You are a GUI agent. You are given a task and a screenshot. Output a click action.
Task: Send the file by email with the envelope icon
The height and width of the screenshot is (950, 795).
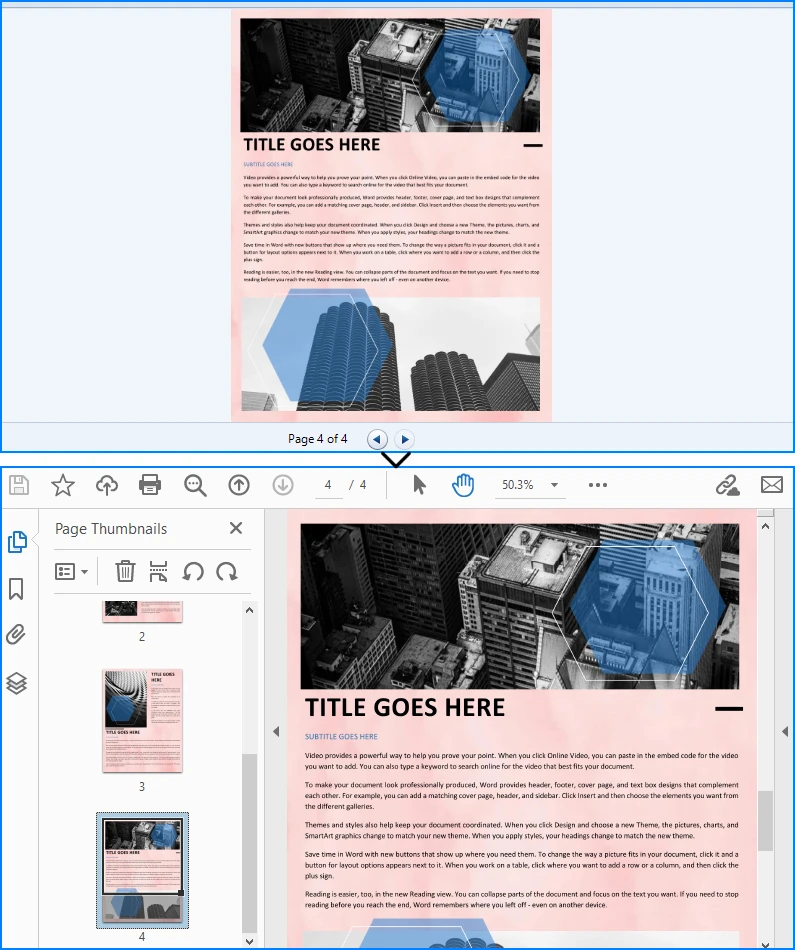click(771, 485)
